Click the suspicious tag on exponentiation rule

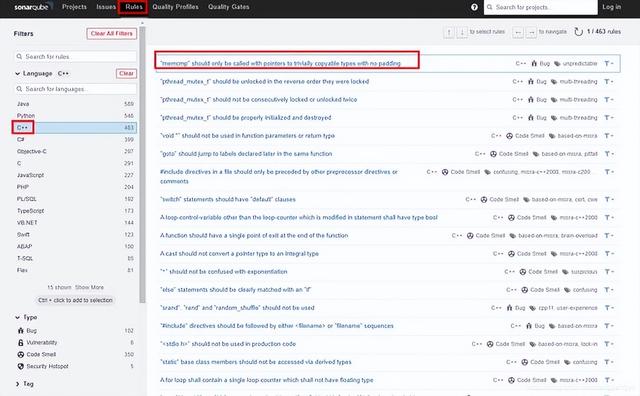(x=584, y=272)
